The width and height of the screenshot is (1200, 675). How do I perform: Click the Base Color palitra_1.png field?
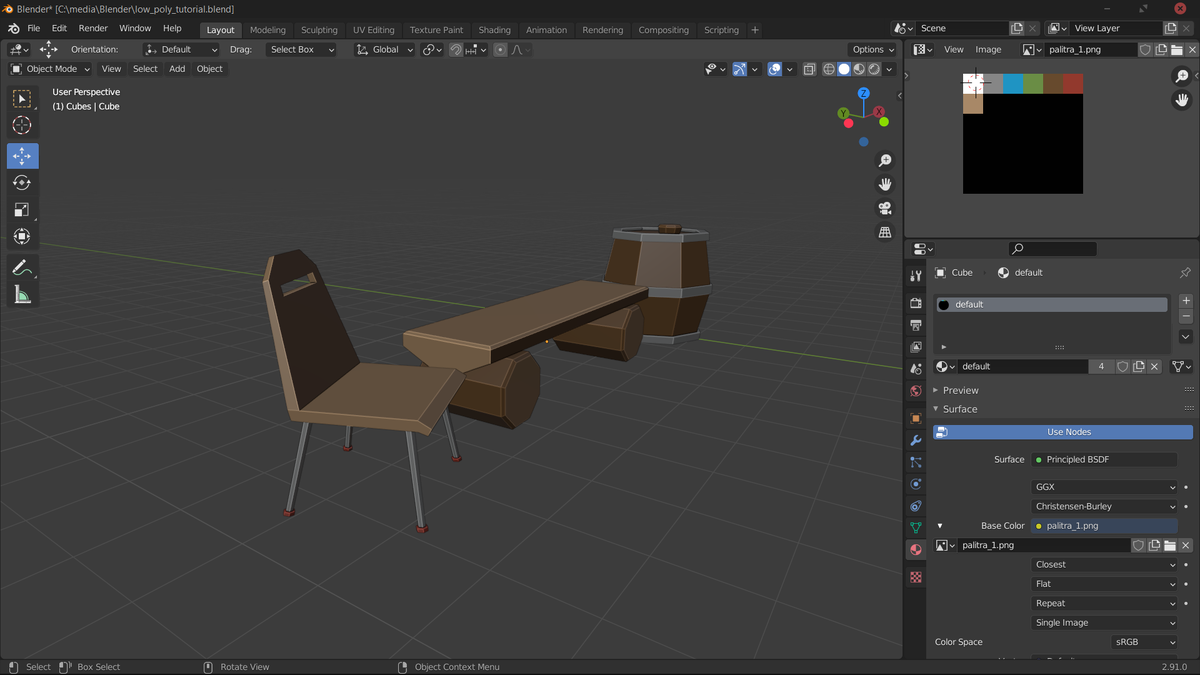tap(1104, 525)
